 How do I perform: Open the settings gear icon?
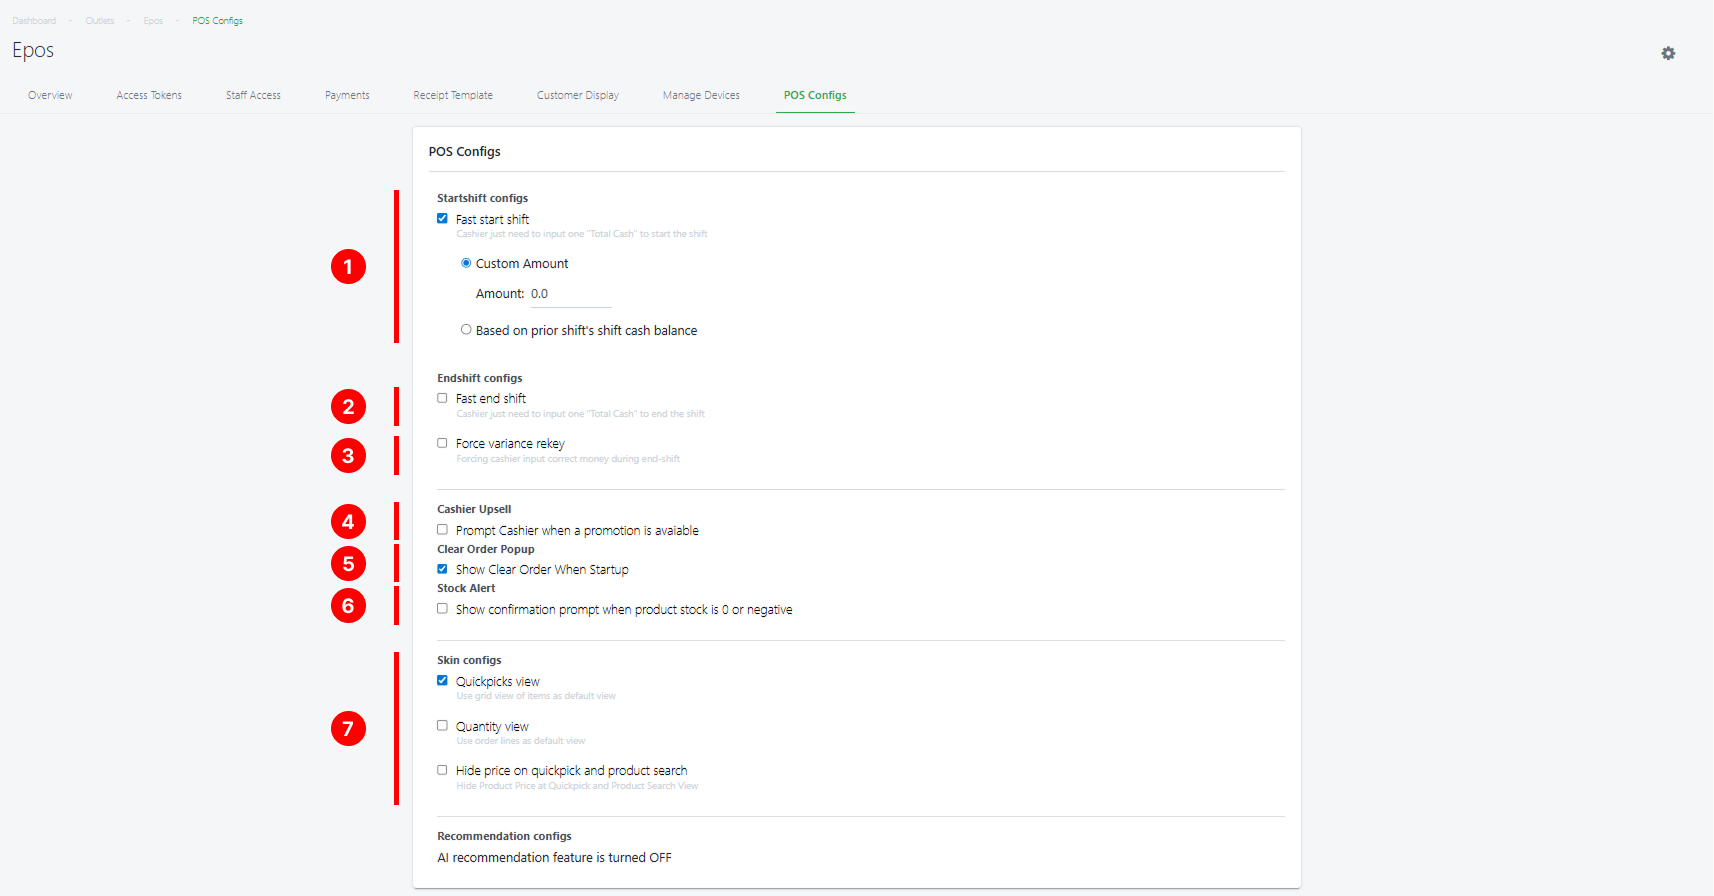(x=1668, y=53)
